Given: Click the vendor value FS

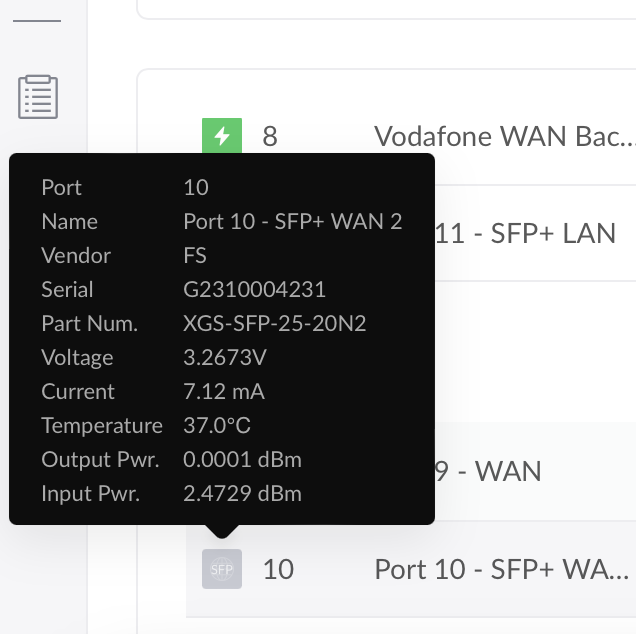Looking at the screenshot, I should point(195,256).
